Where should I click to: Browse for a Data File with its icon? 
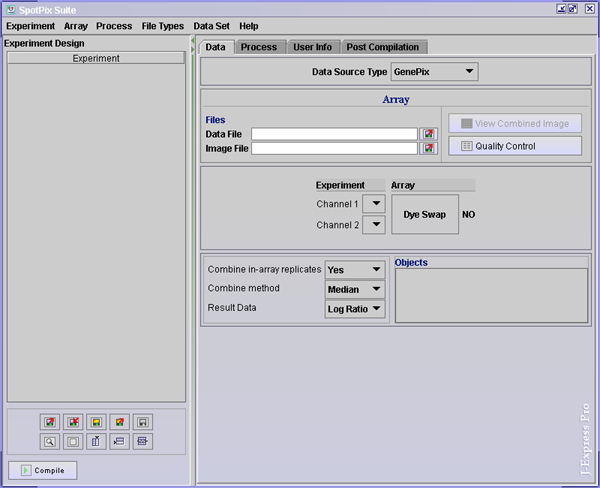[429, 134]
